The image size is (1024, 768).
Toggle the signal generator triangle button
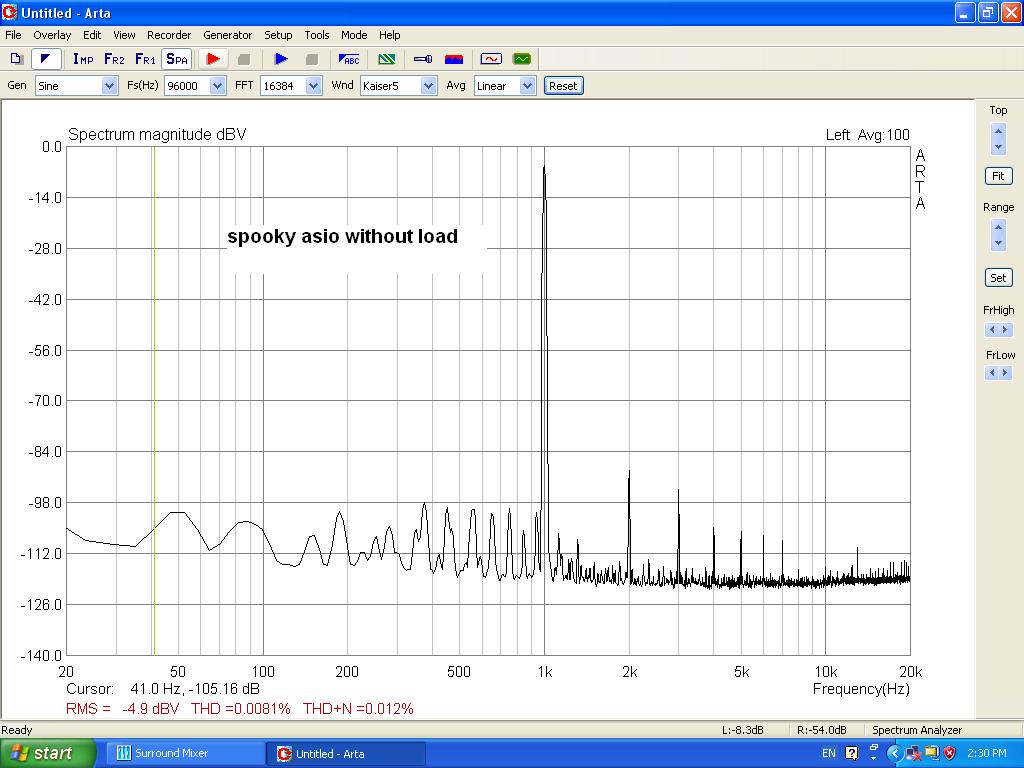(x=46, y=59)
